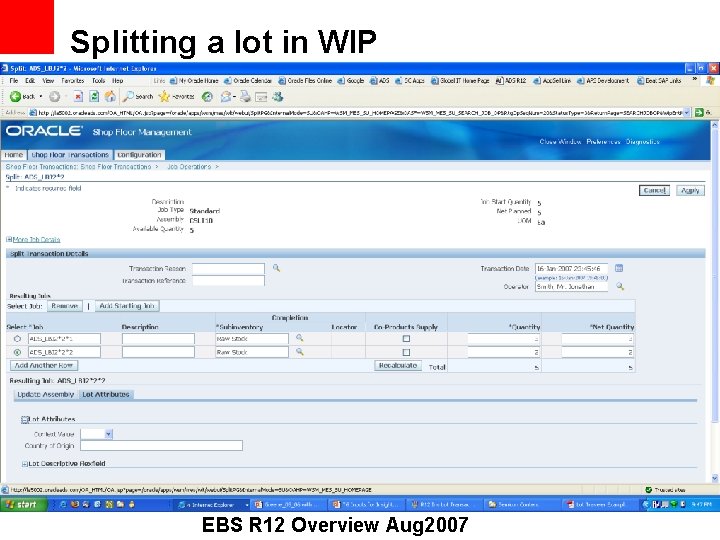The image size is (720, 540).
Task: Open the Tools menu
Action: [x=99, y=81]
